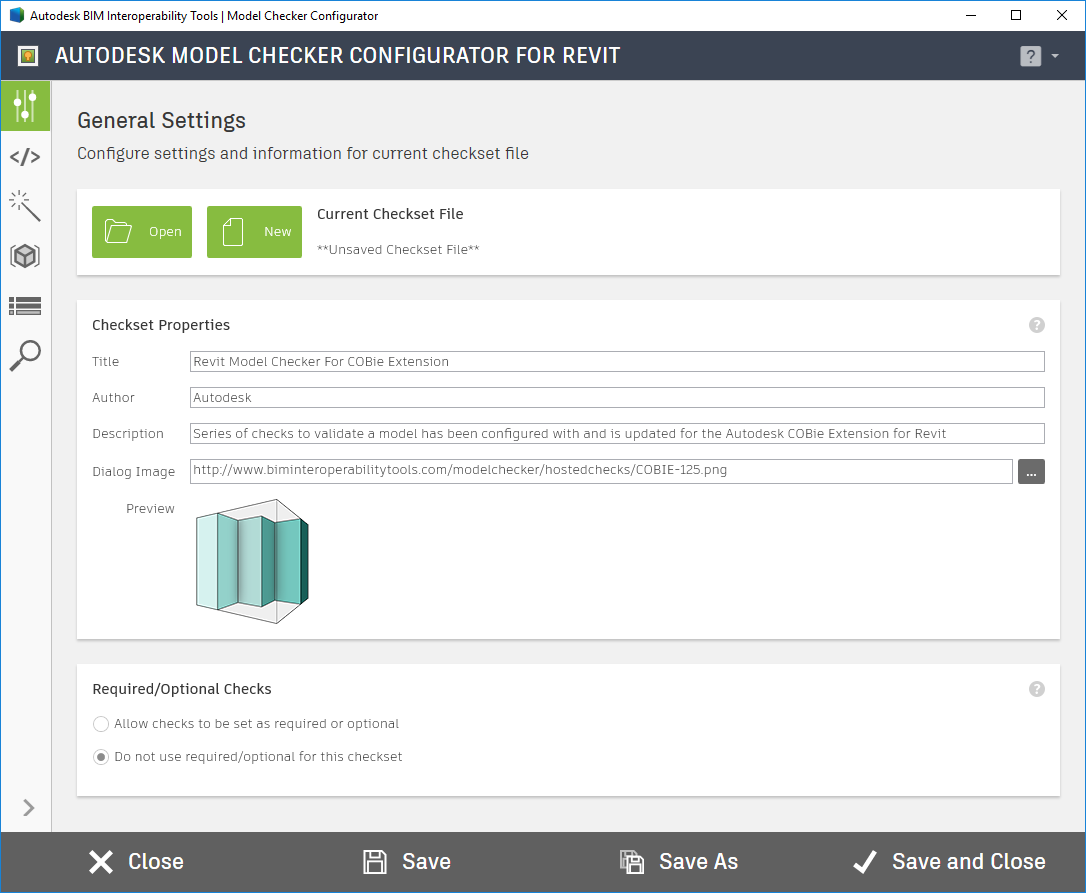Maximize the Model Checker Configurator window
Screen dimensions: 1086x893
(1016, 15)
